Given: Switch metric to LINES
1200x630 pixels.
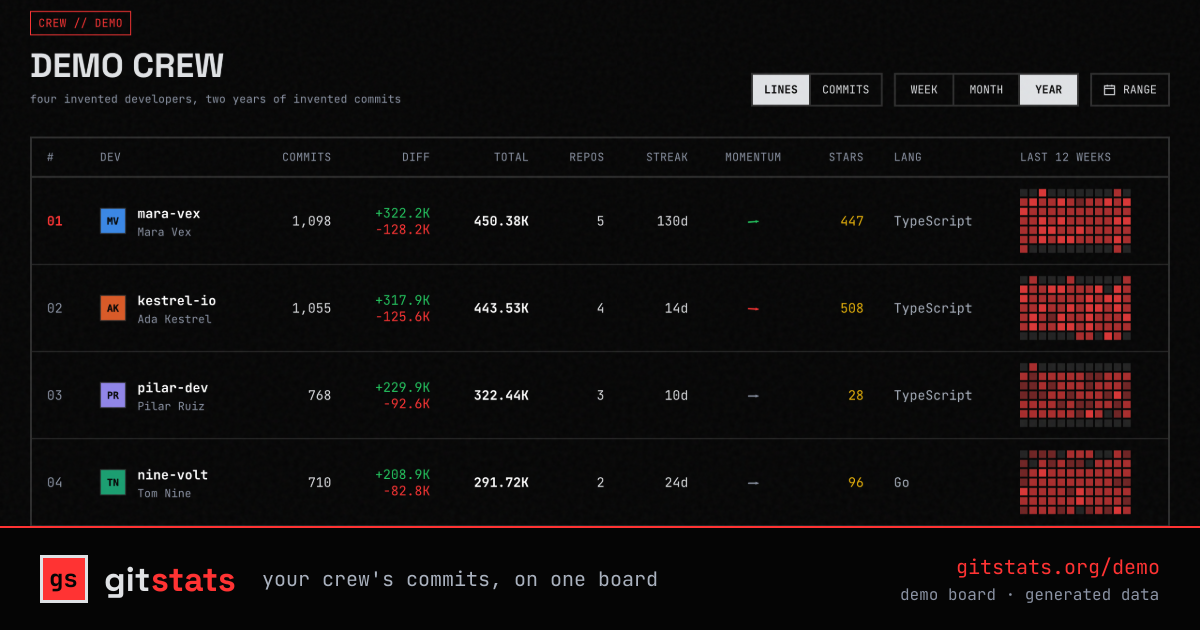Looking at the screenshot, I should click(781, 90).
